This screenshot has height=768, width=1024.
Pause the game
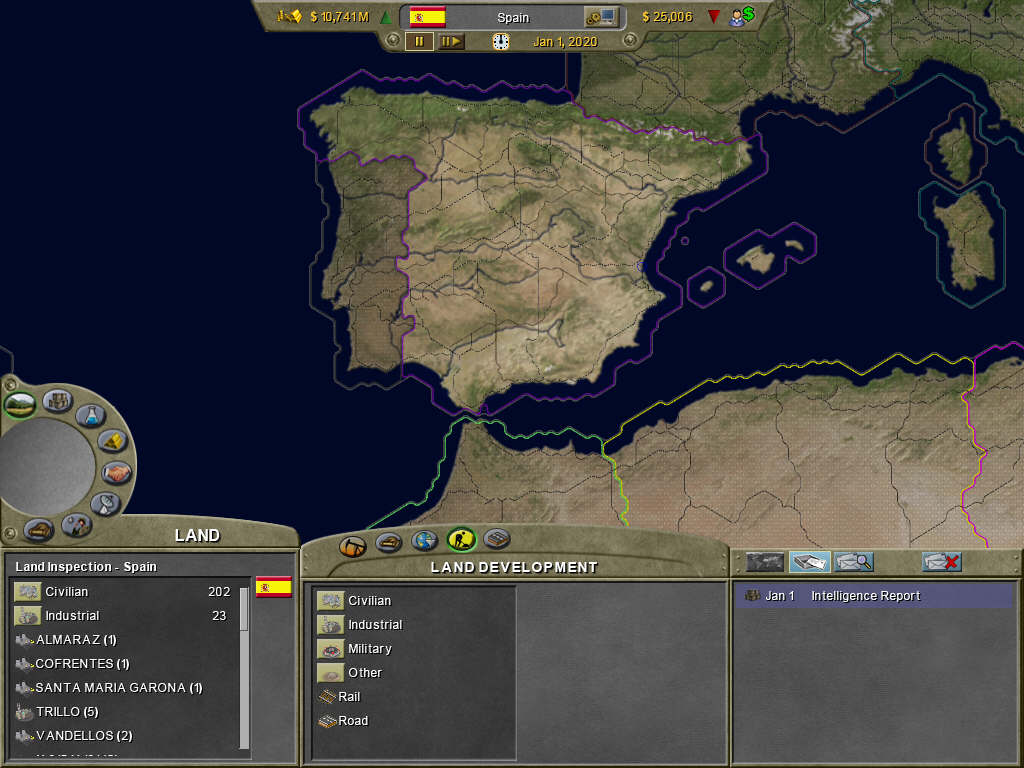pos(419,41)
